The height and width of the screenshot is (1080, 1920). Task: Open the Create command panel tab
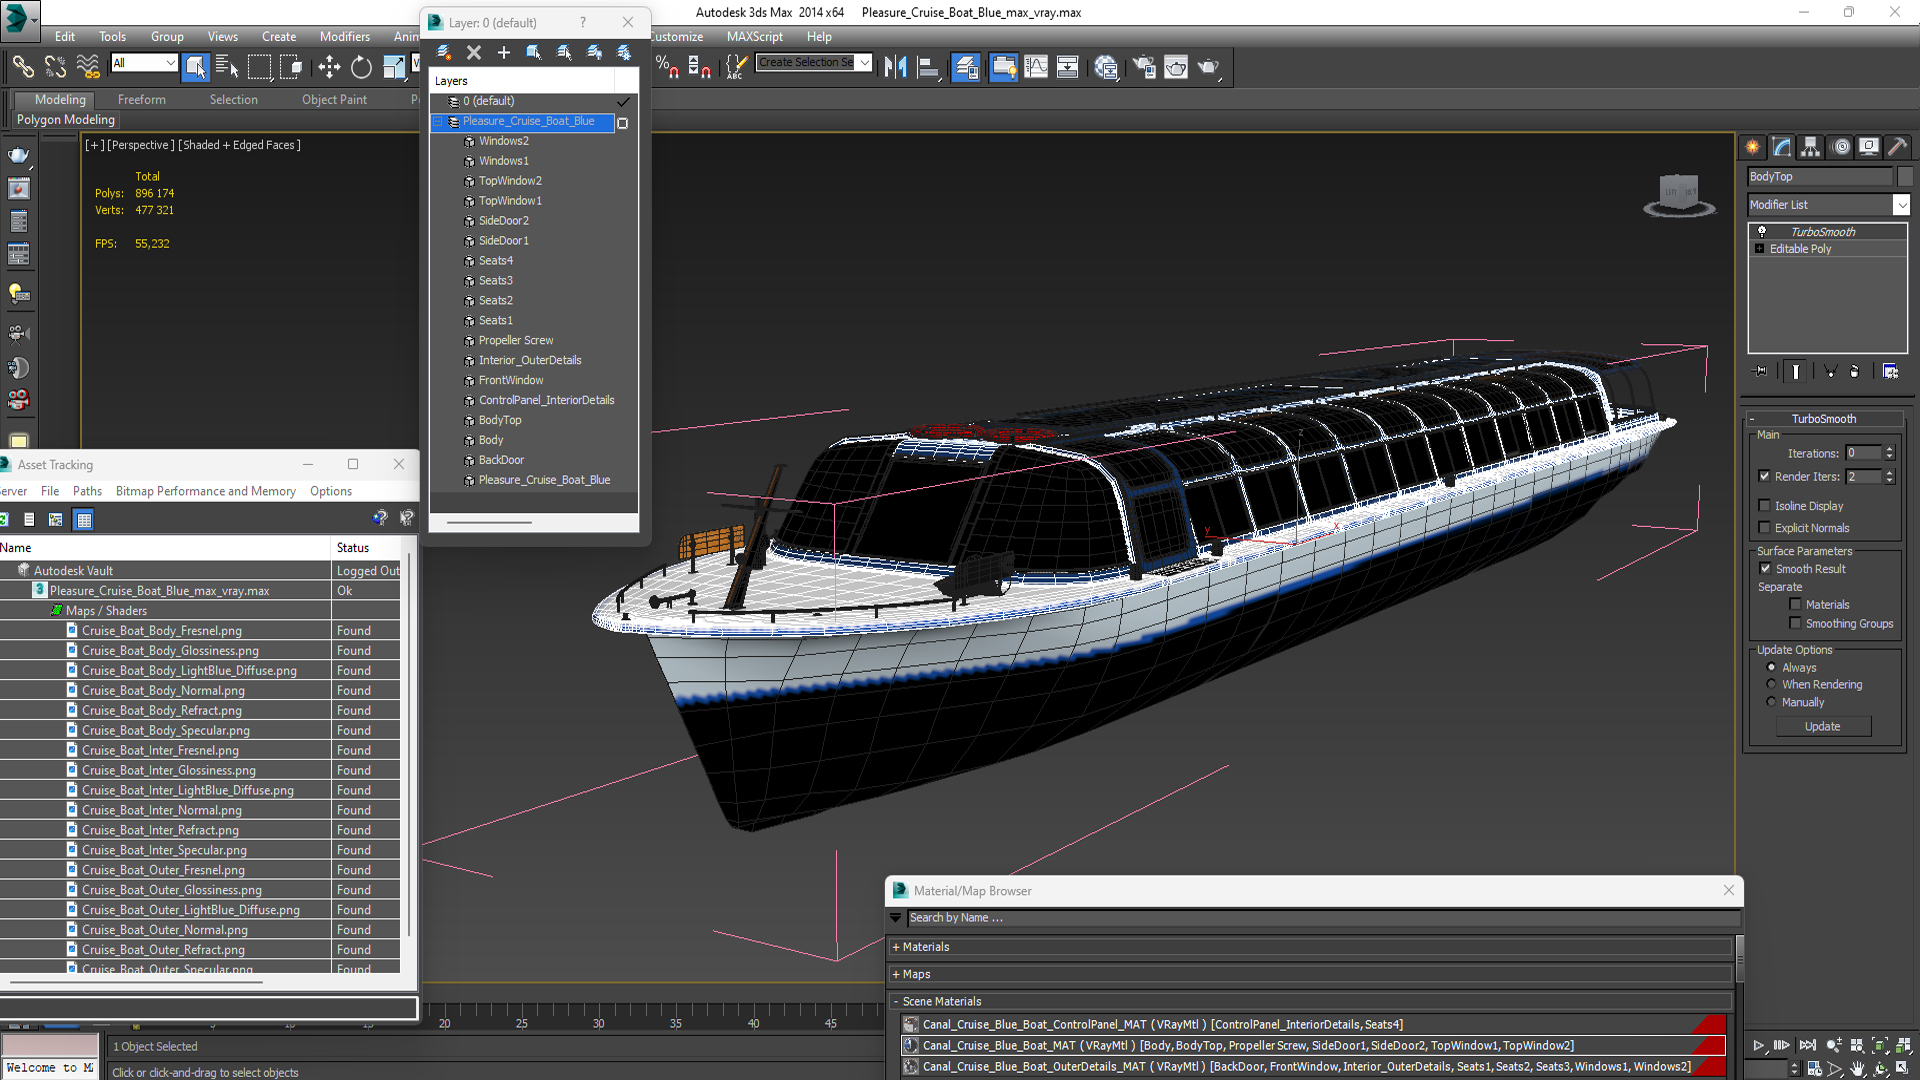[x=1753, y=147]
